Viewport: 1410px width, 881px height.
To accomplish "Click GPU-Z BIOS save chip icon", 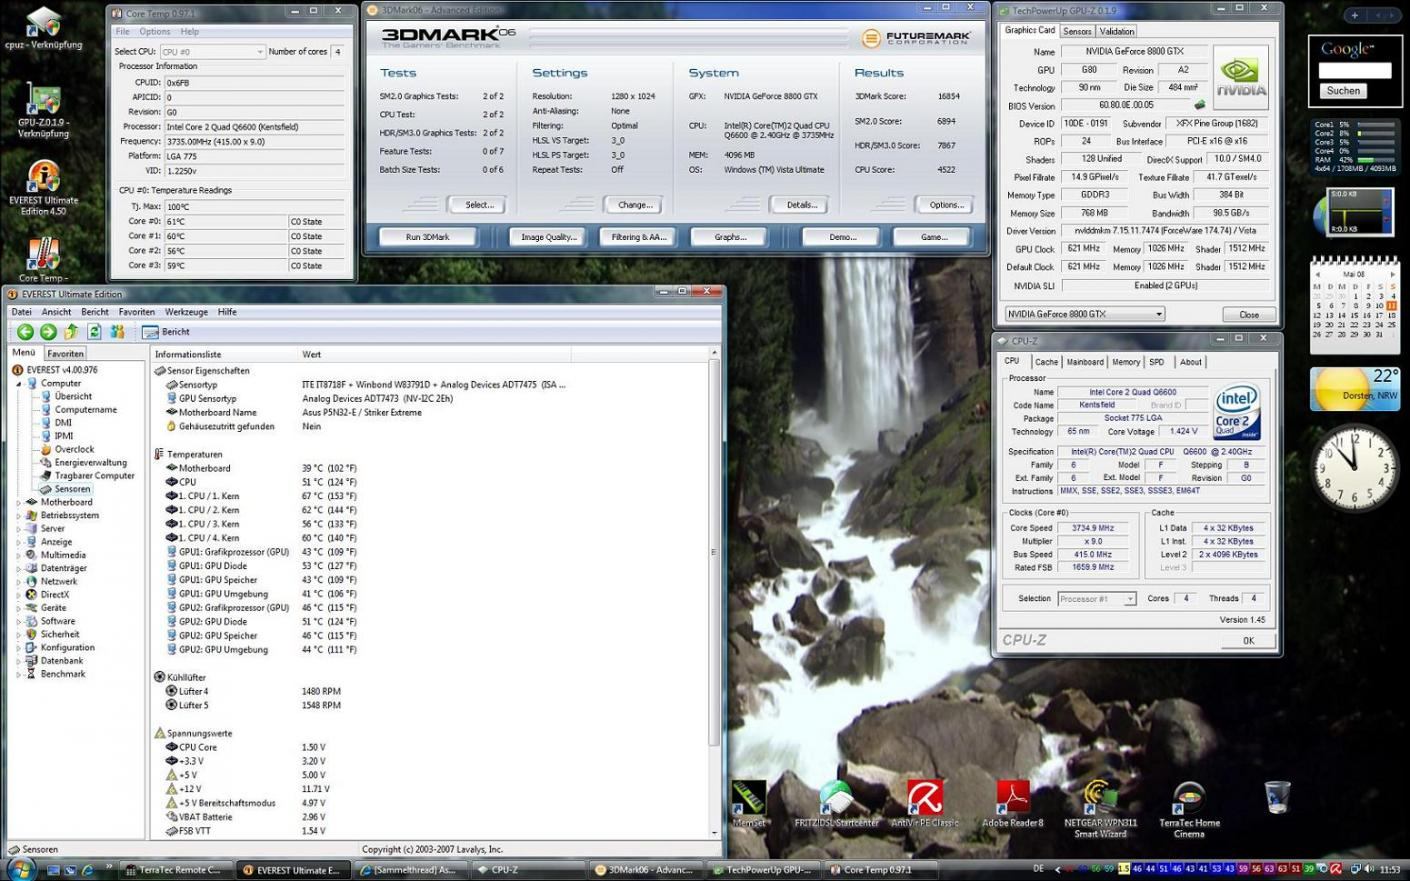I will tap(1199, 105).
